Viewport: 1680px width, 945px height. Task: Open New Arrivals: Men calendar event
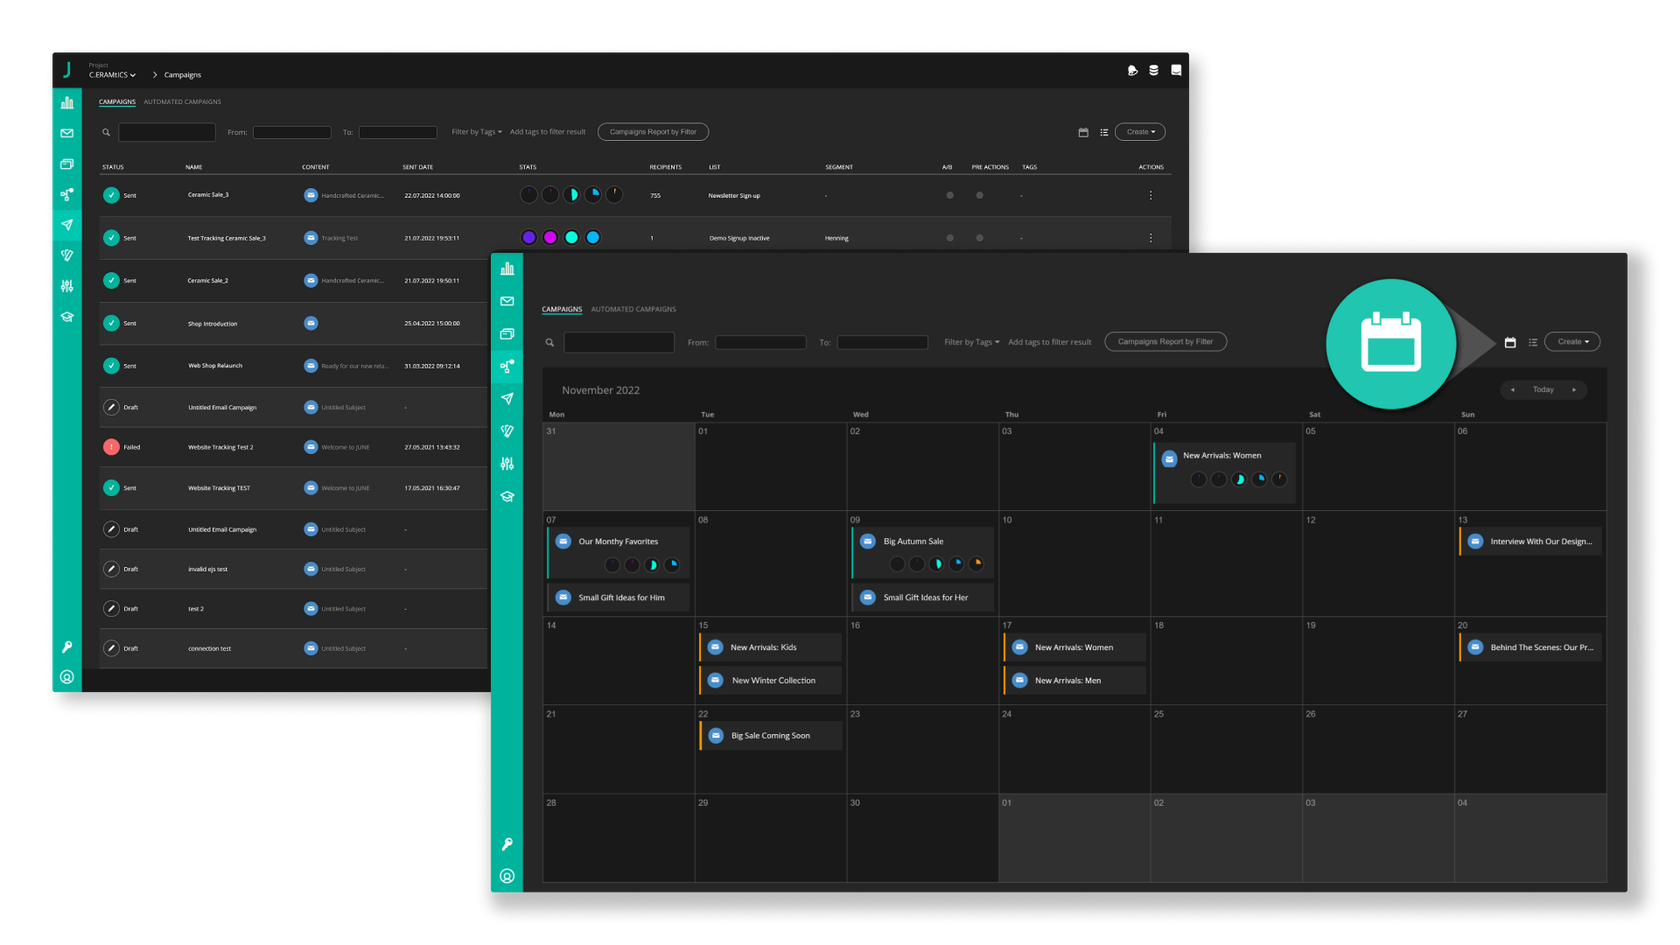(1074, 681)
